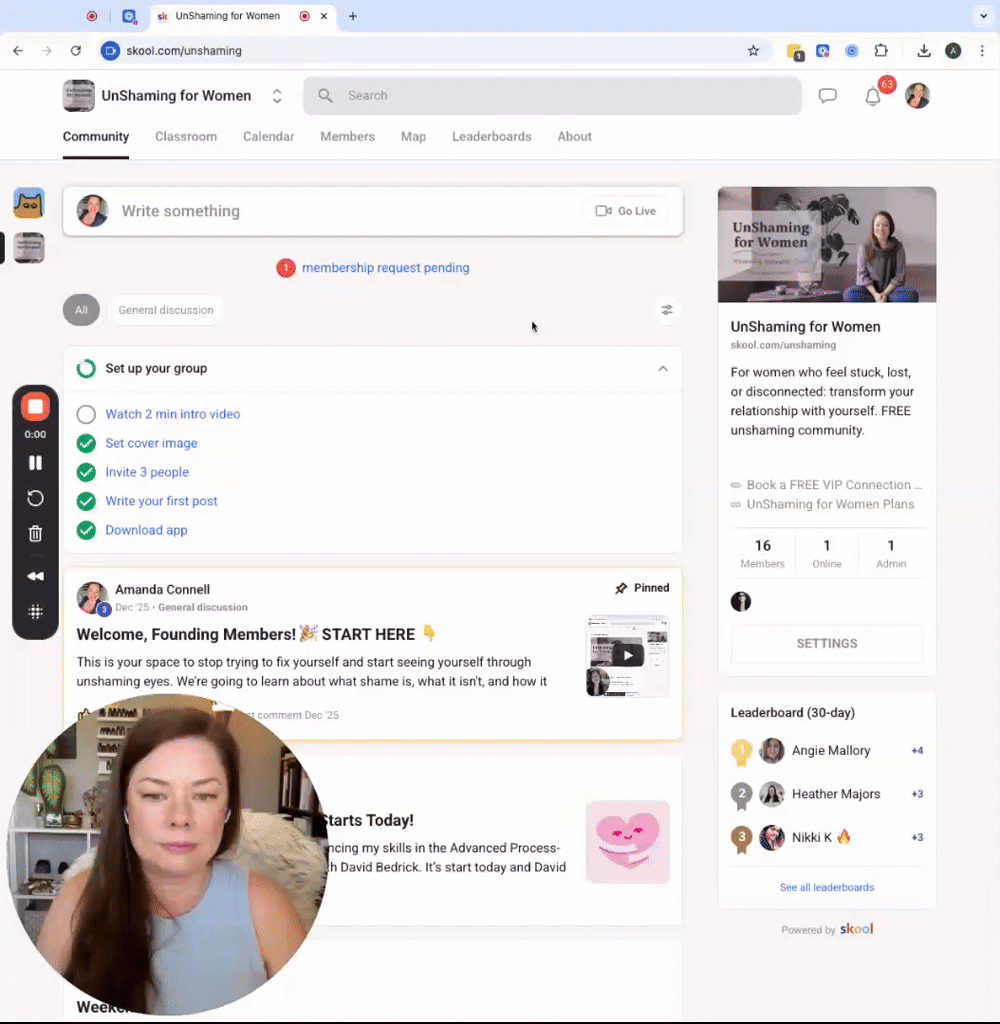The height and width of the screenshot is (1024, 1000).
Task: Open Amanda Connell's profile name
Action: [163, 589]
